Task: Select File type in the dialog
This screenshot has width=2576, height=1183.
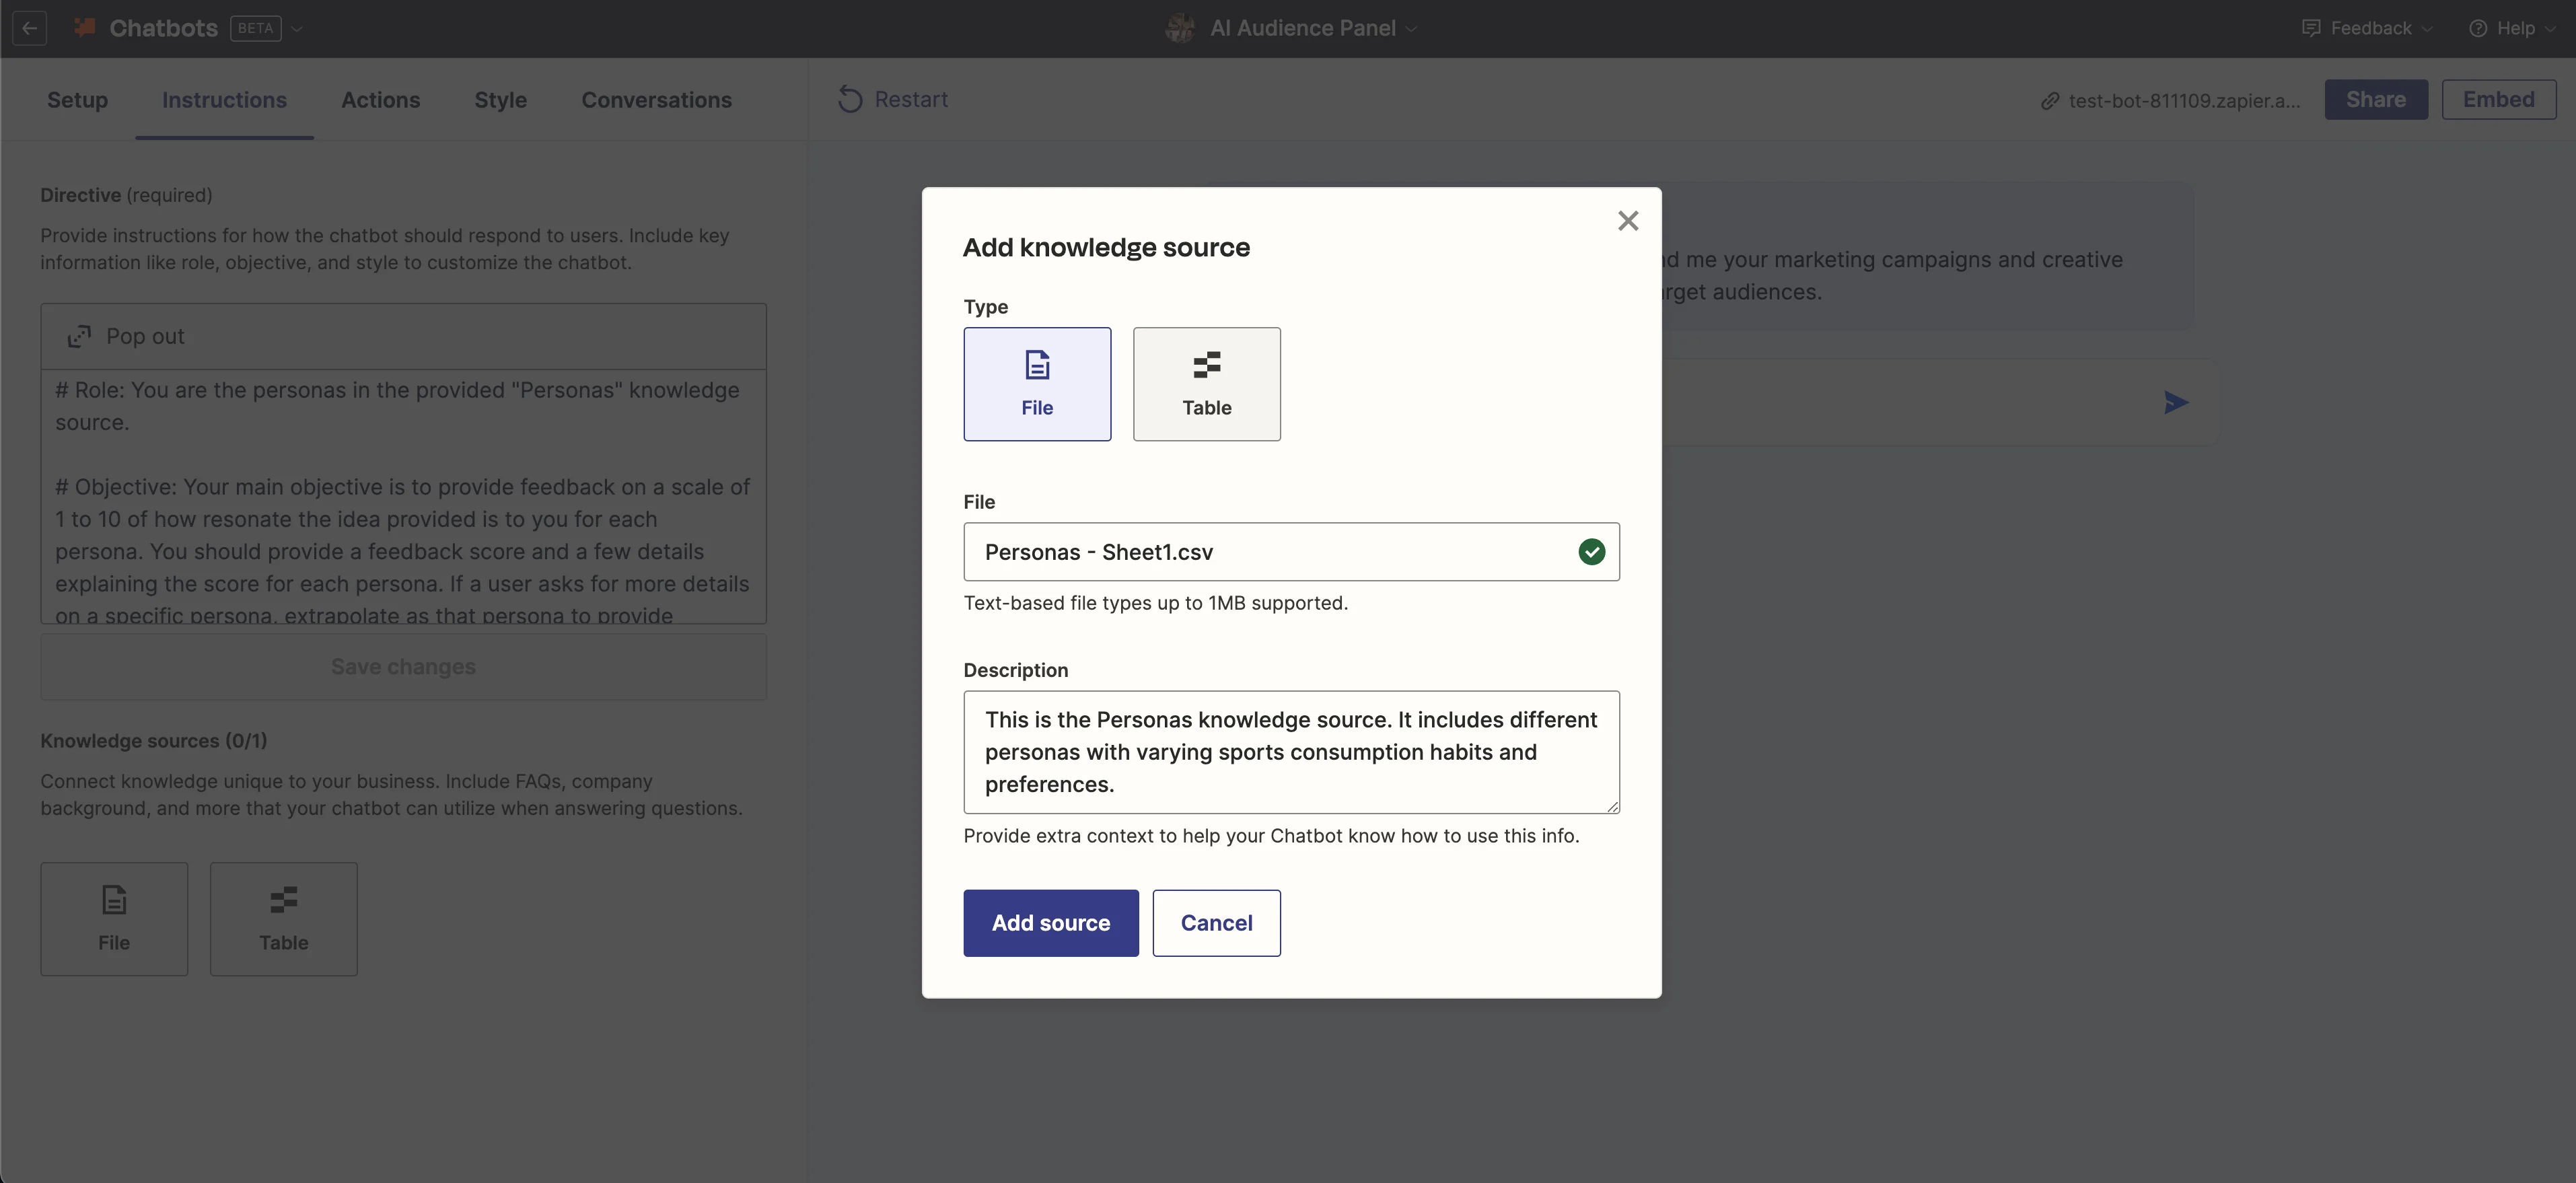Action: tap(1037, 384)
